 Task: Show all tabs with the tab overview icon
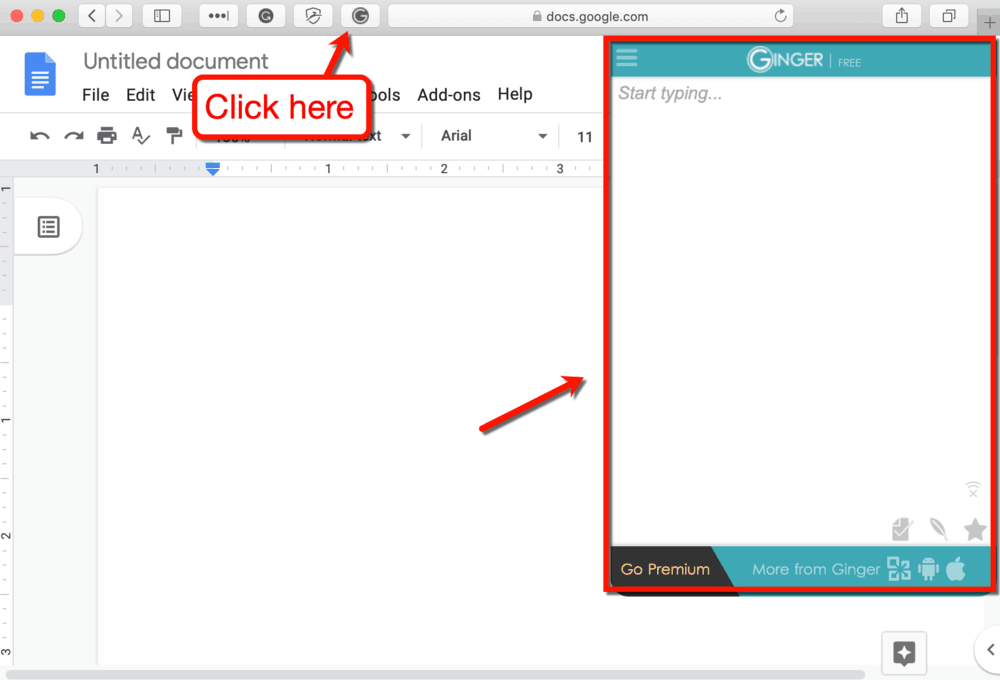(949, 16)
